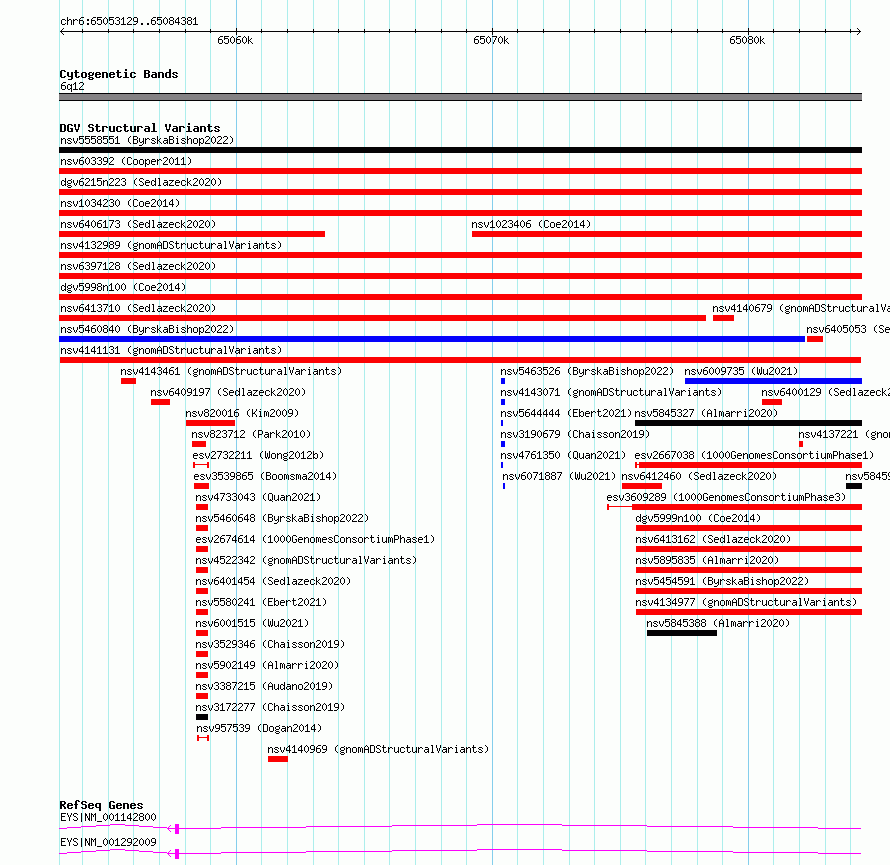The width and height of the screenshot is (890, 865).
Task: Select nsv5902149 (Almarri2020) label
Action: [x=267, y=665]
